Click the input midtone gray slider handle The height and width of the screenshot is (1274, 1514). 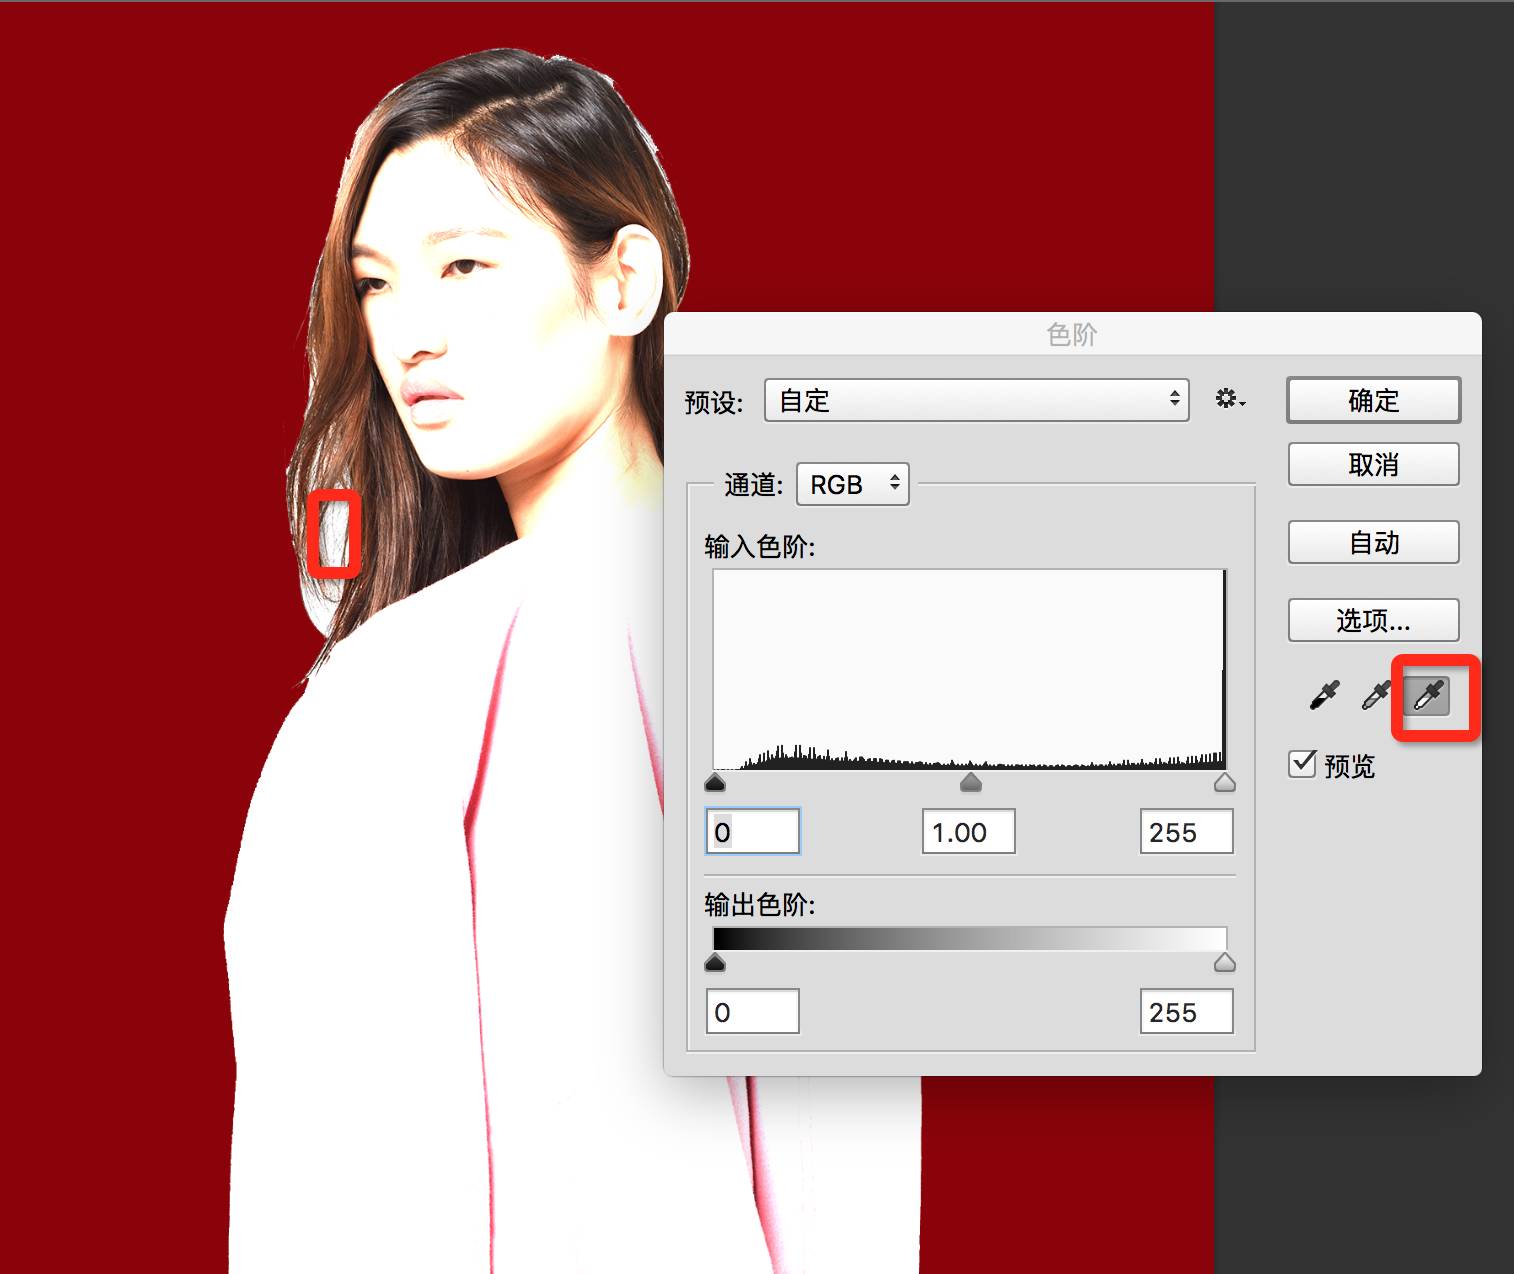pyautogui.click(x=971, y=782)
